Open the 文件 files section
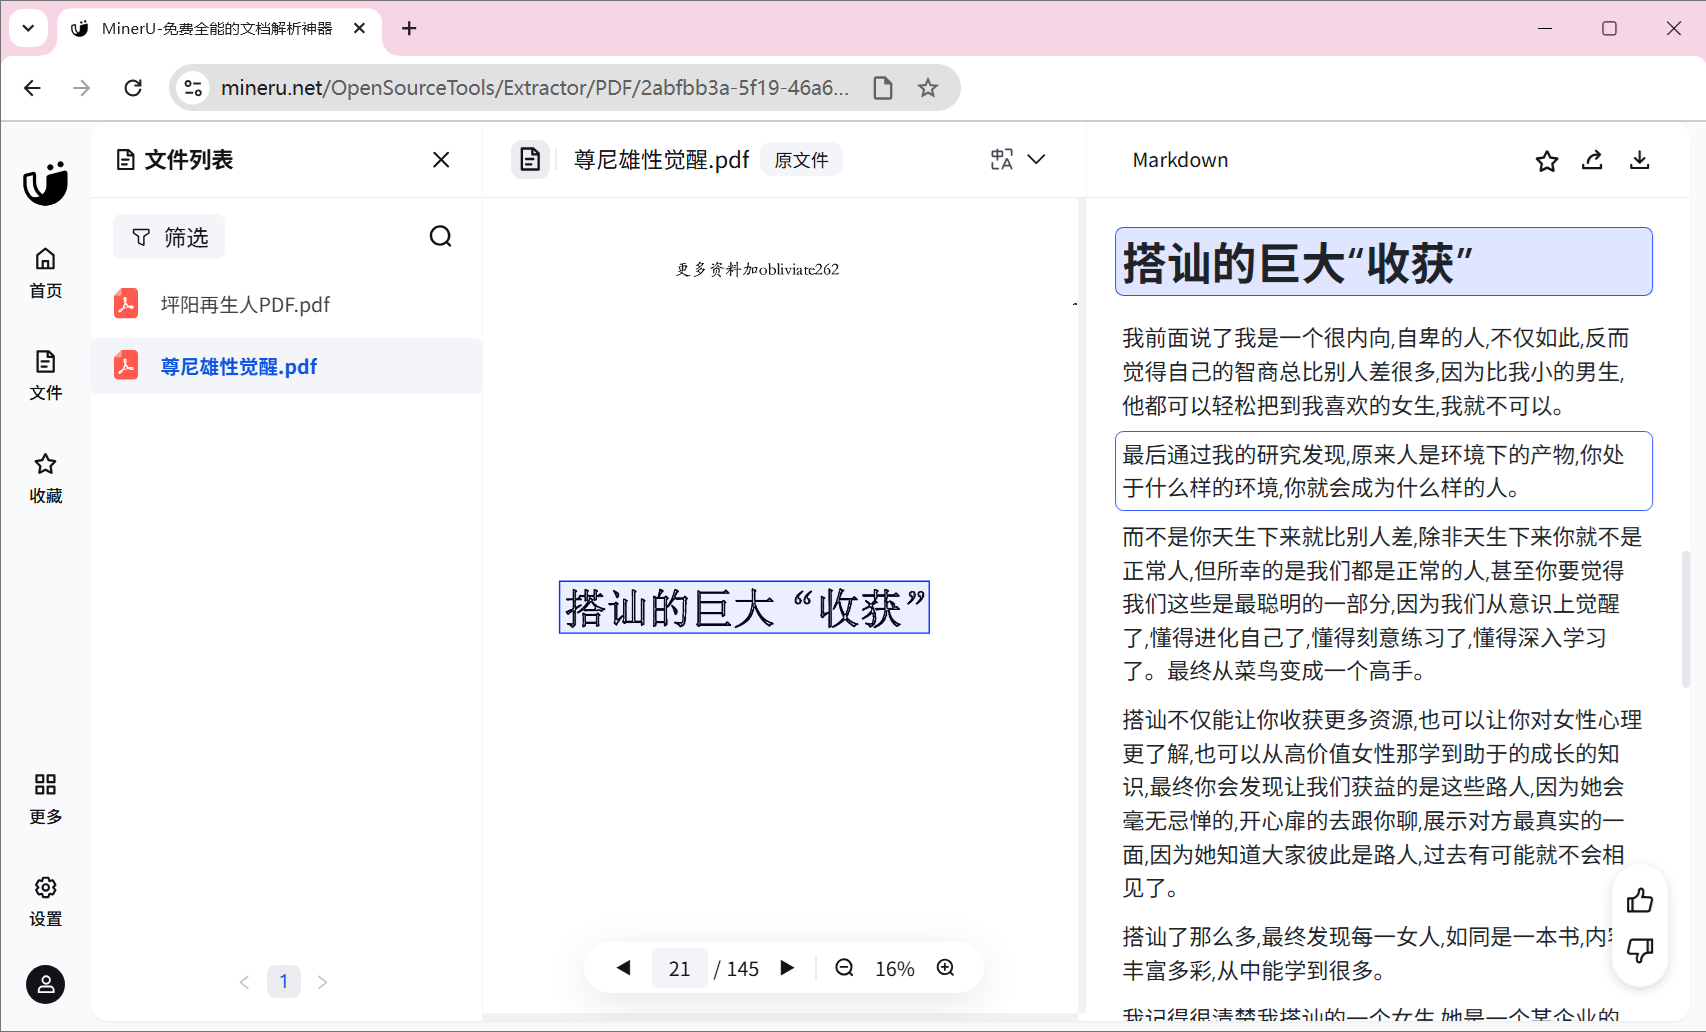Screen dimensions: 1706x1032 [x=45, y=375]
